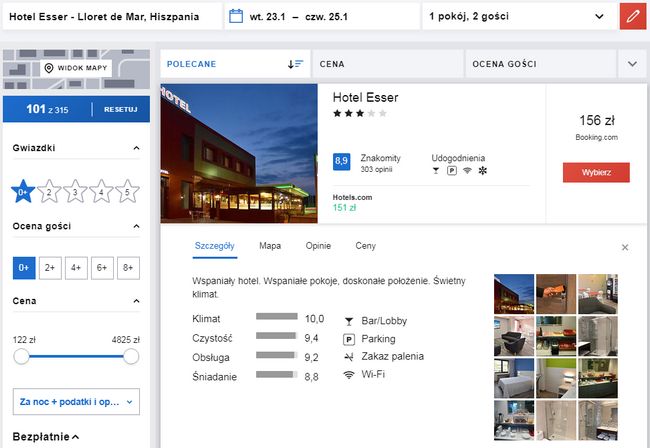The image size is (650, 448).
Task: Expand more sorting options chevron
Action: click(632, 64)
